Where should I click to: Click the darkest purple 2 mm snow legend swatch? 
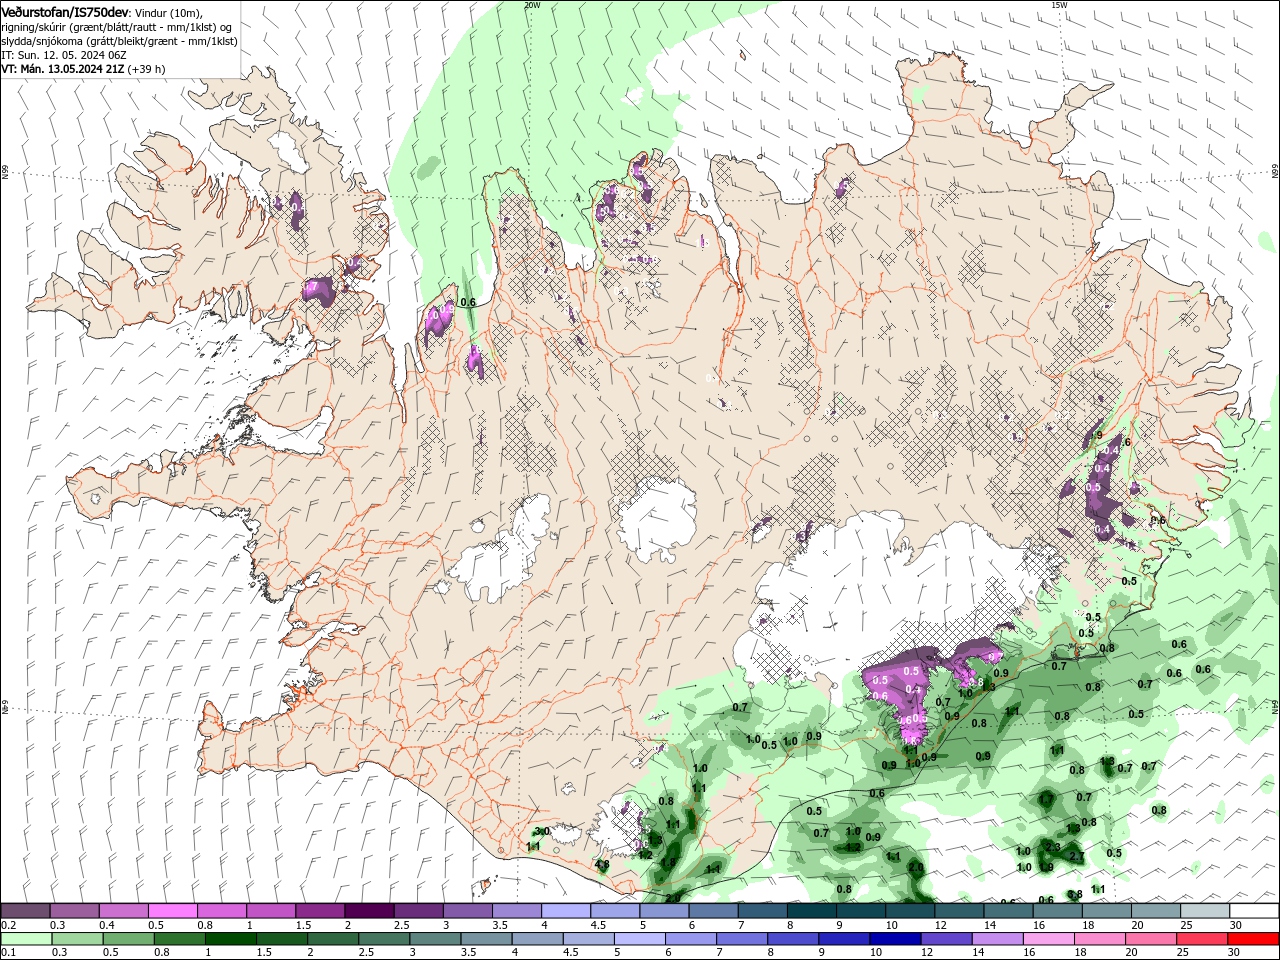[x=369, y=911]
